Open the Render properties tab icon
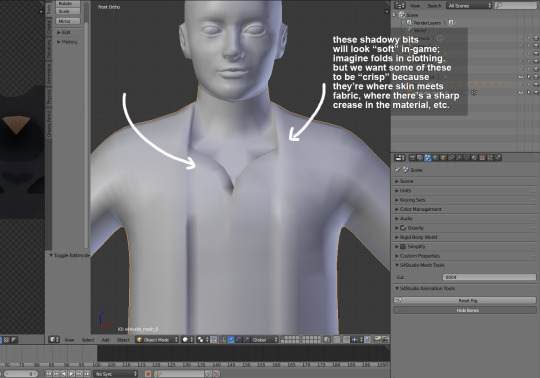540x378 pixels. pos(412,158)
